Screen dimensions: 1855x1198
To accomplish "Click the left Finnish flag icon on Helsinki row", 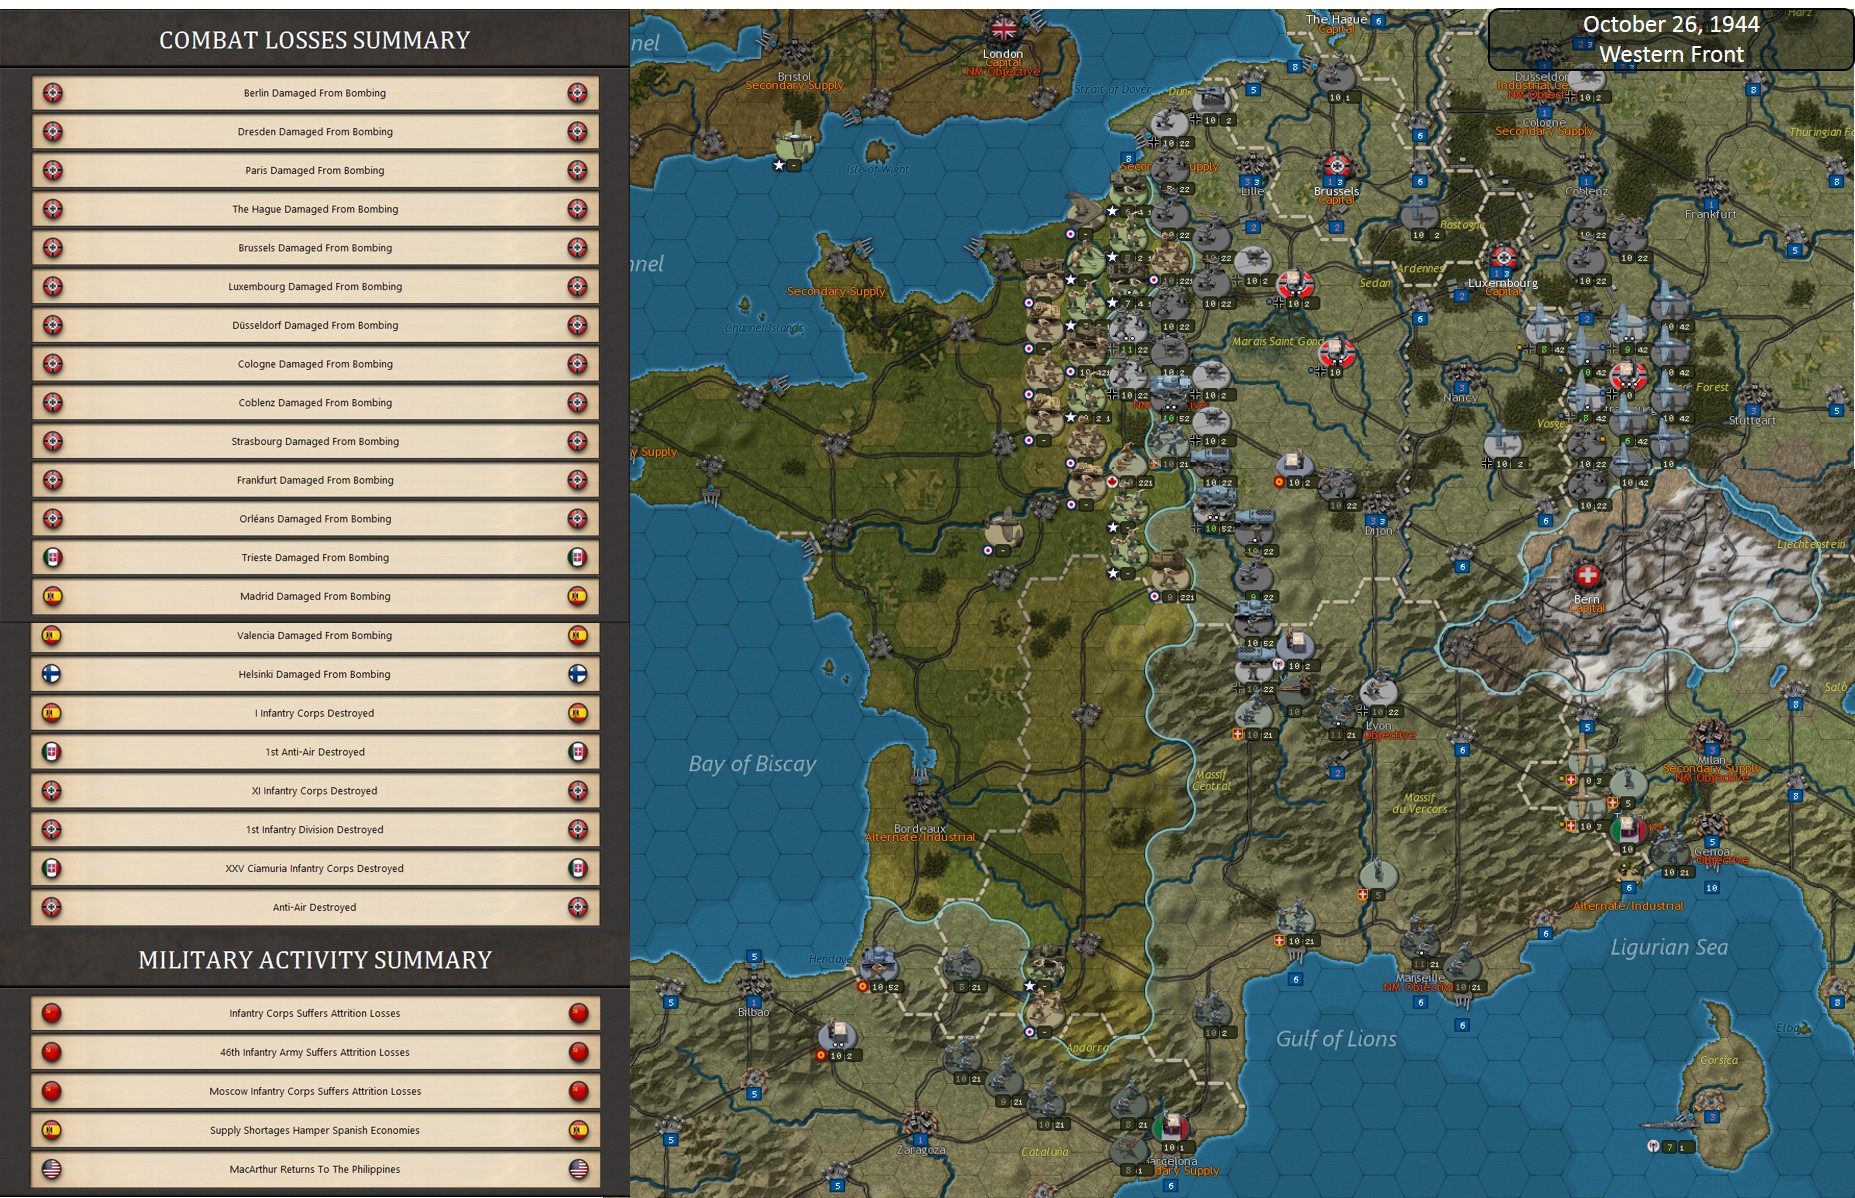I will 51,674.
